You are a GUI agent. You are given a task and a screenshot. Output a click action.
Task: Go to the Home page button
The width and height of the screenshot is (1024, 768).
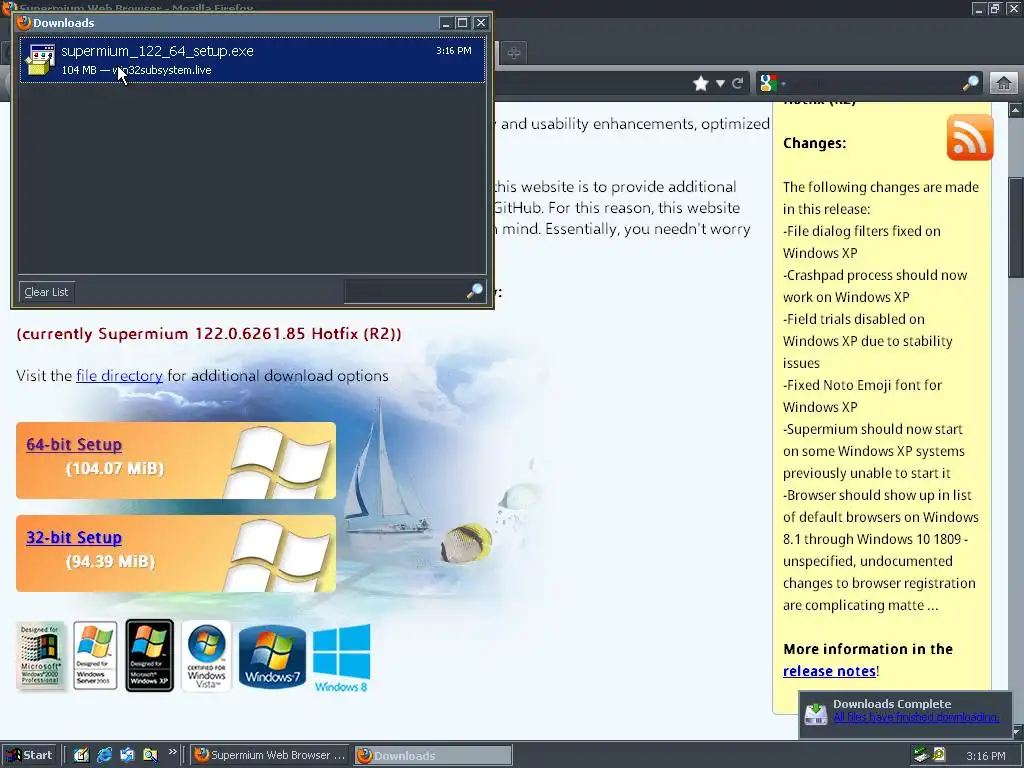click(x=1004, y=84)
